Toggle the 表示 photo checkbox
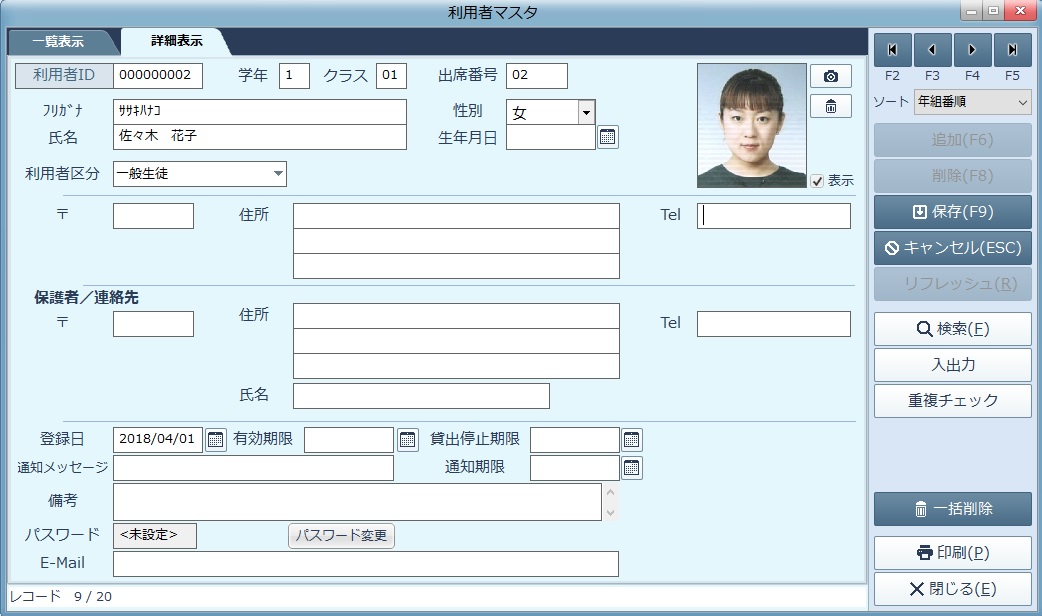 [817, 181]
